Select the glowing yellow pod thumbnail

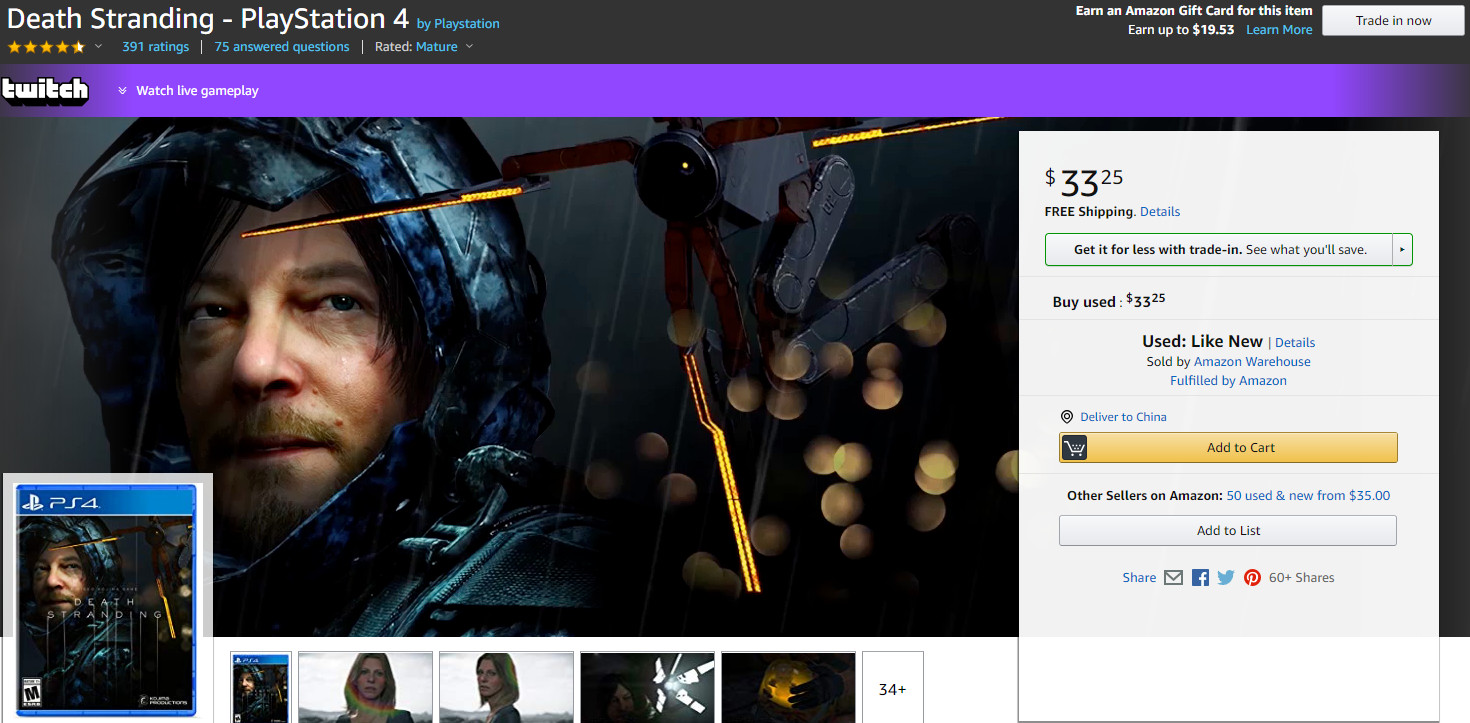coord(789,688)
